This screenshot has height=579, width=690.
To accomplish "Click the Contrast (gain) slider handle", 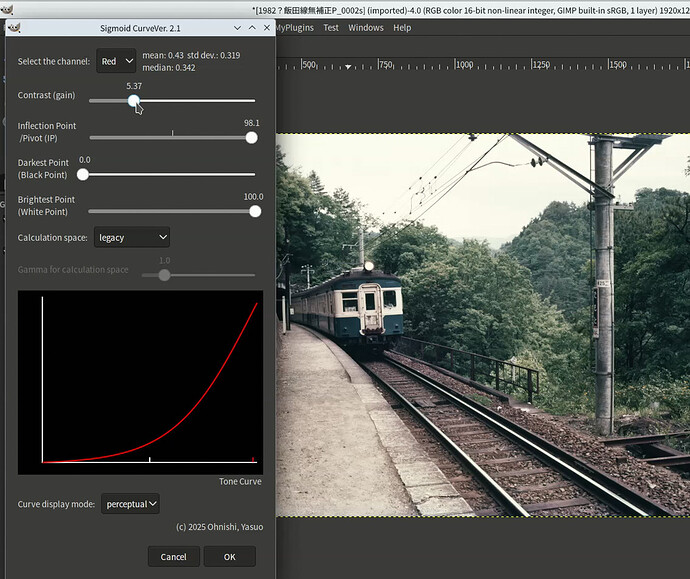I will pyautogui.click(x=134, y=101).
